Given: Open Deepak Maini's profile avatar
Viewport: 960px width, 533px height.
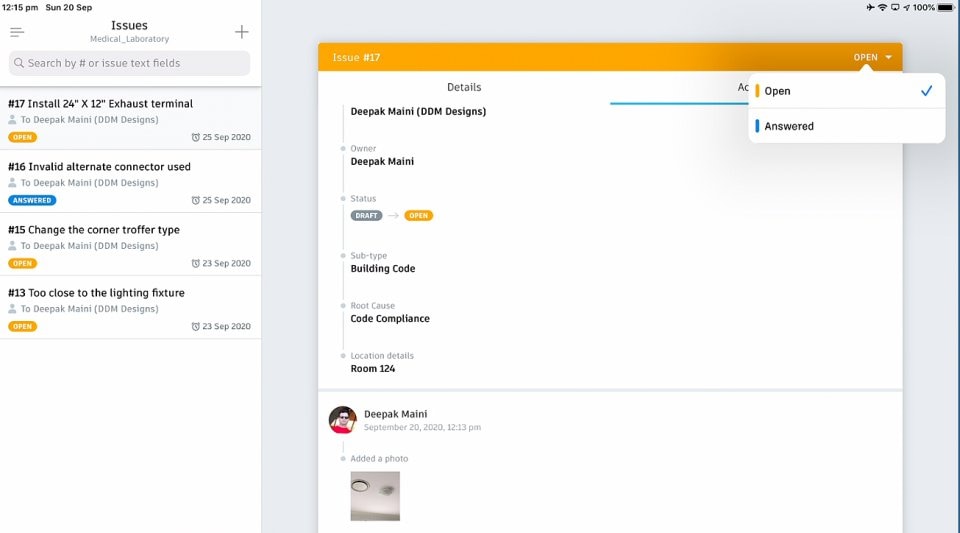Looking at the screenshot, I should (343, 420).
